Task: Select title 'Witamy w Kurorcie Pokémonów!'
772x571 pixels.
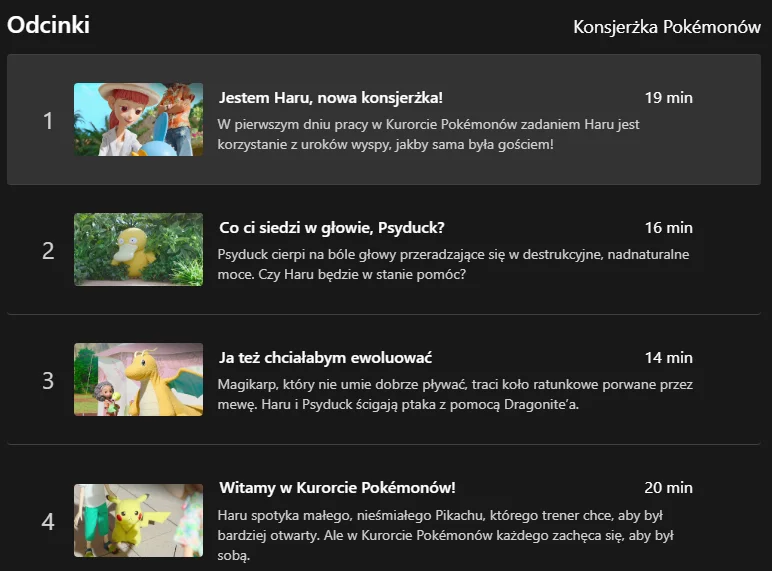Action: 337,488
